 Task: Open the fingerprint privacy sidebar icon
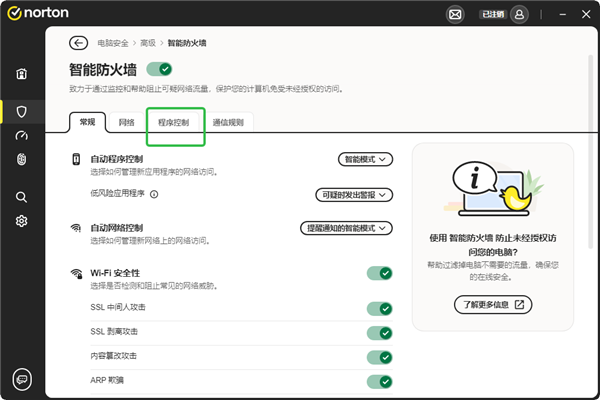[x=22, y=160]
